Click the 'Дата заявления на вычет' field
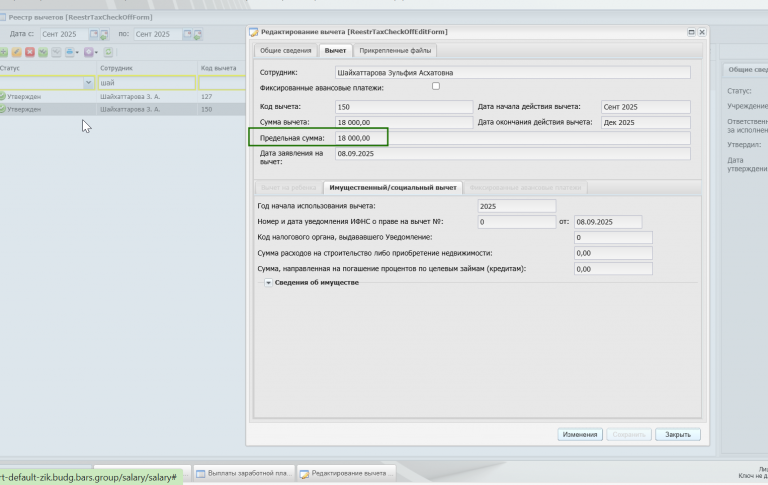This screenshot has height=485, width=768. 513,154
